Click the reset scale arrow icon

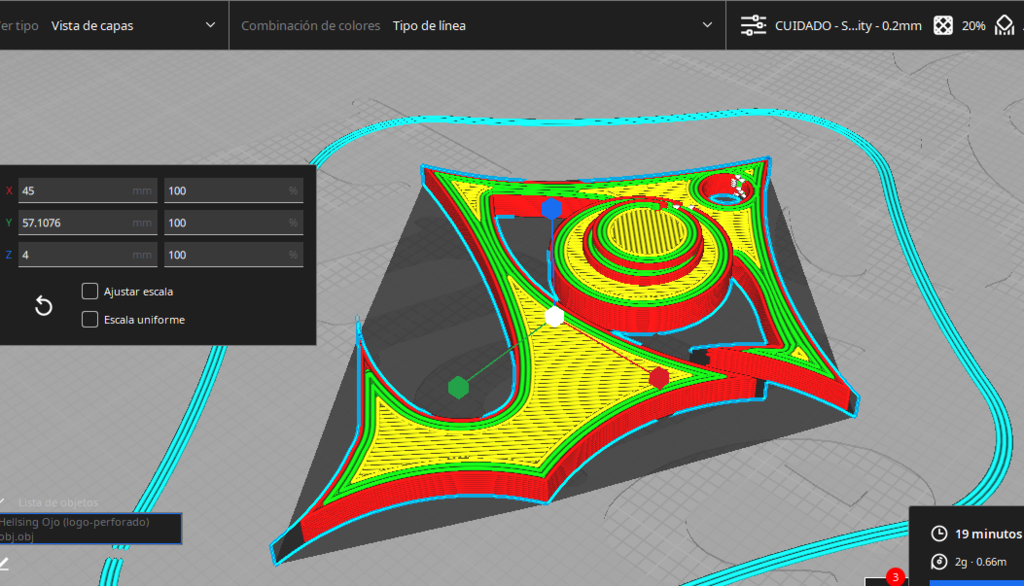click(43, 306)
